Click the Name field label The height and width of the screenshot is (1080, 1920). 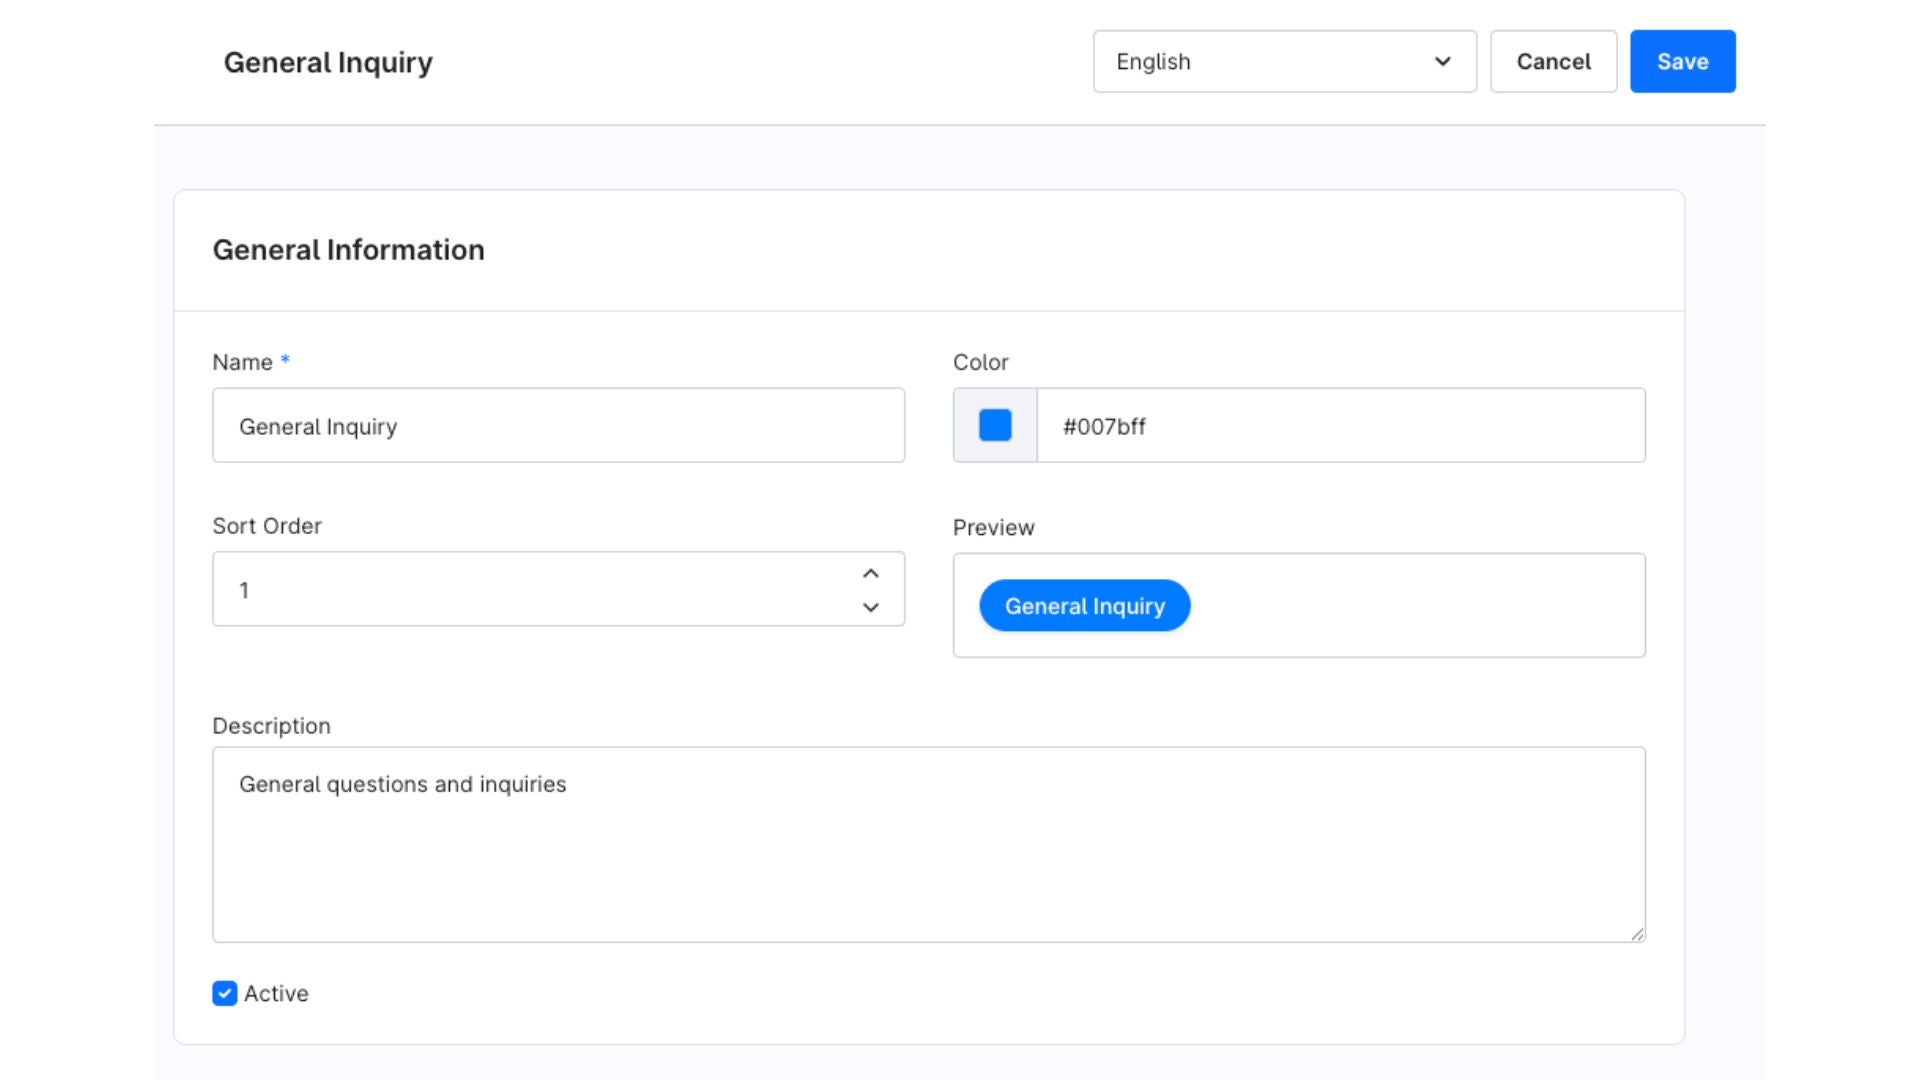pos(242,363)
